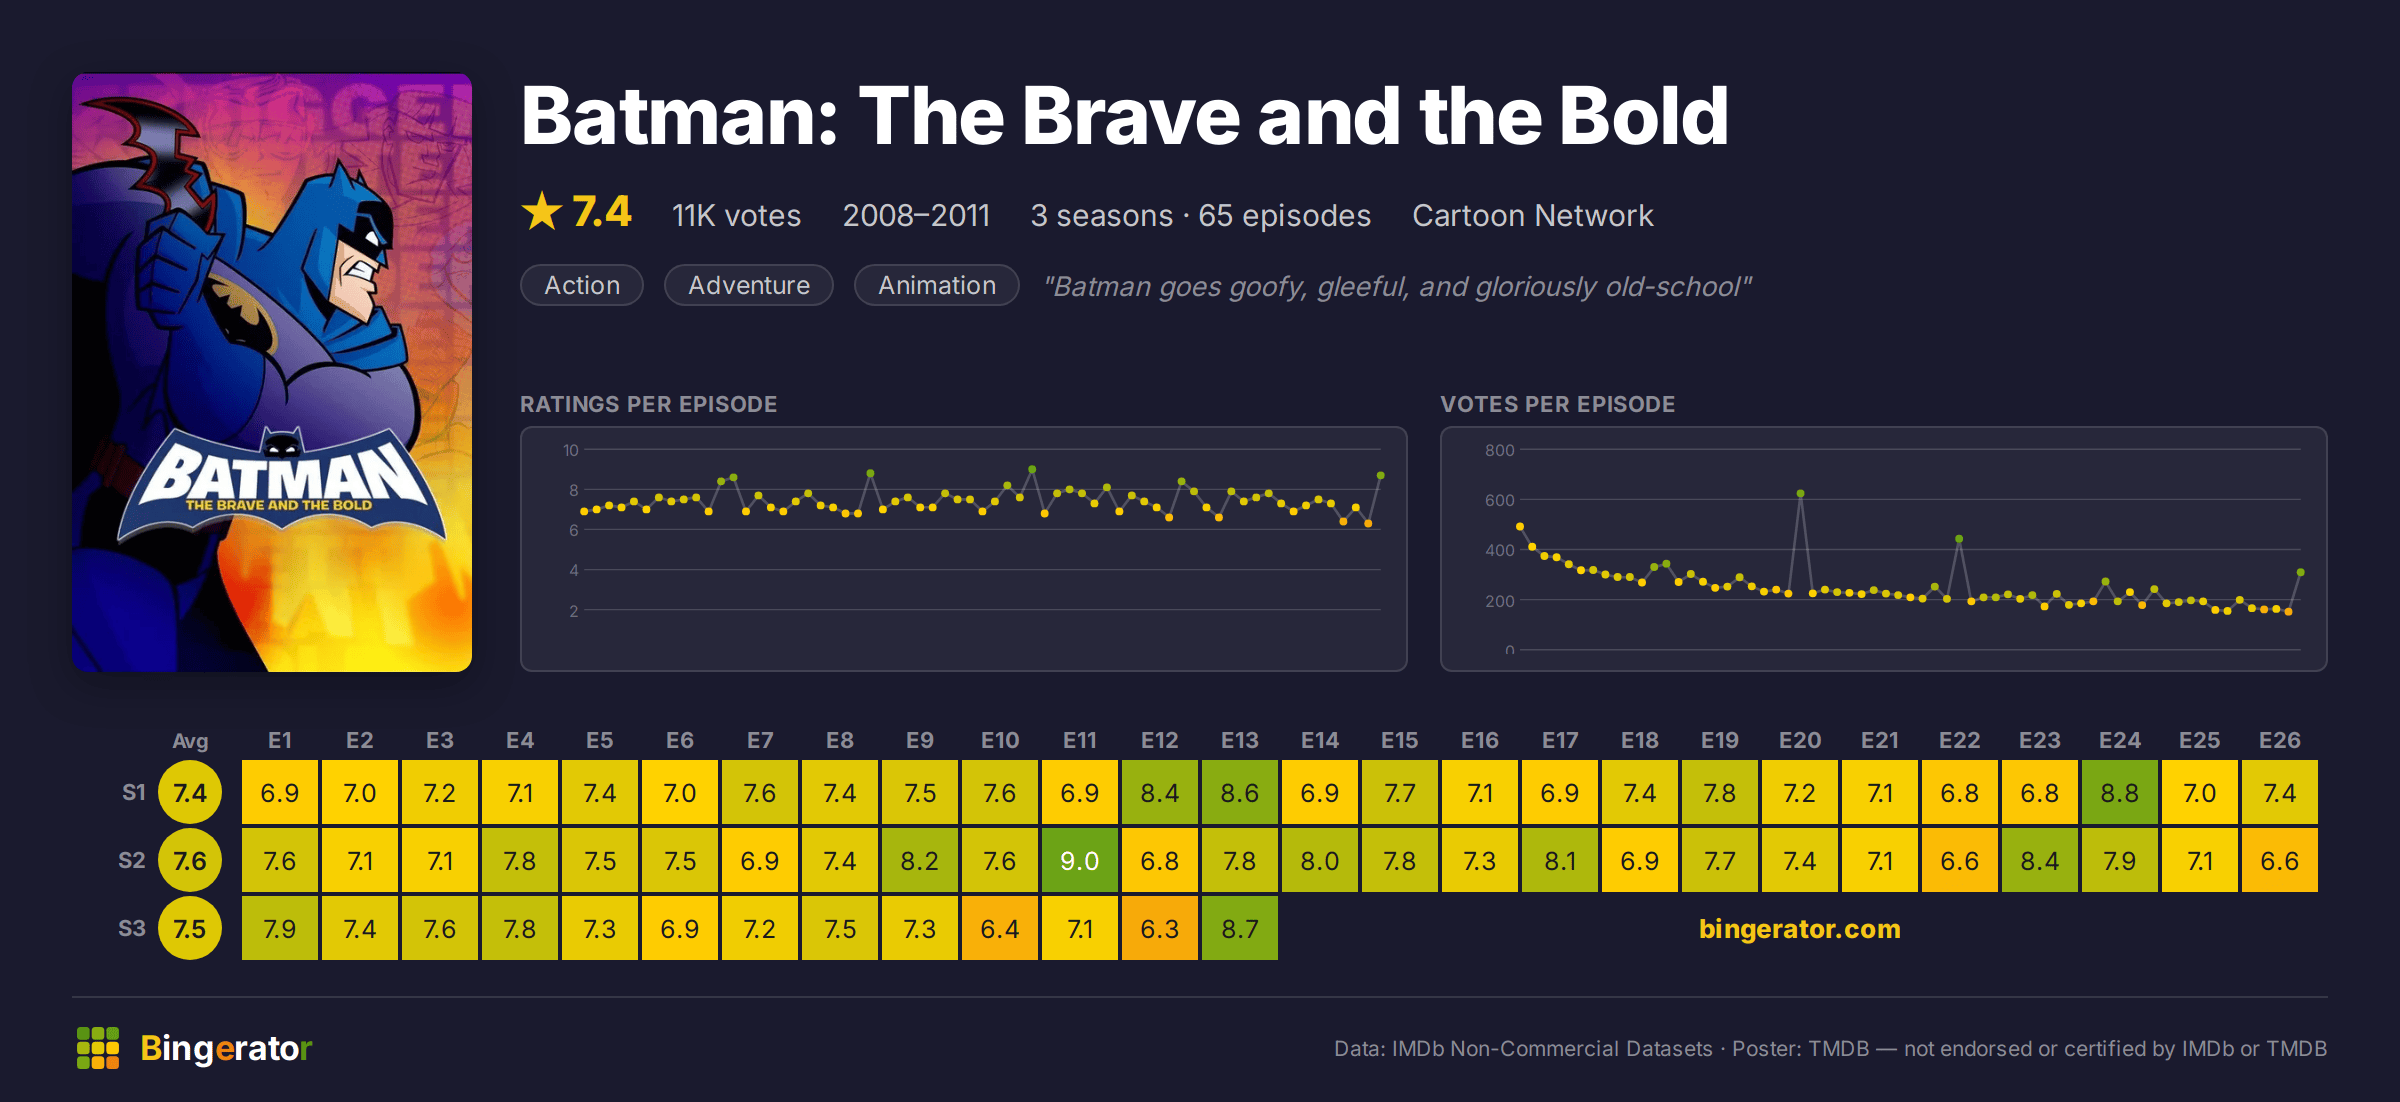Image resolution: width=2400 pixels, height=1102 pixels.
Task: Select the Action genre tag
Action: (x=582, y=285)
